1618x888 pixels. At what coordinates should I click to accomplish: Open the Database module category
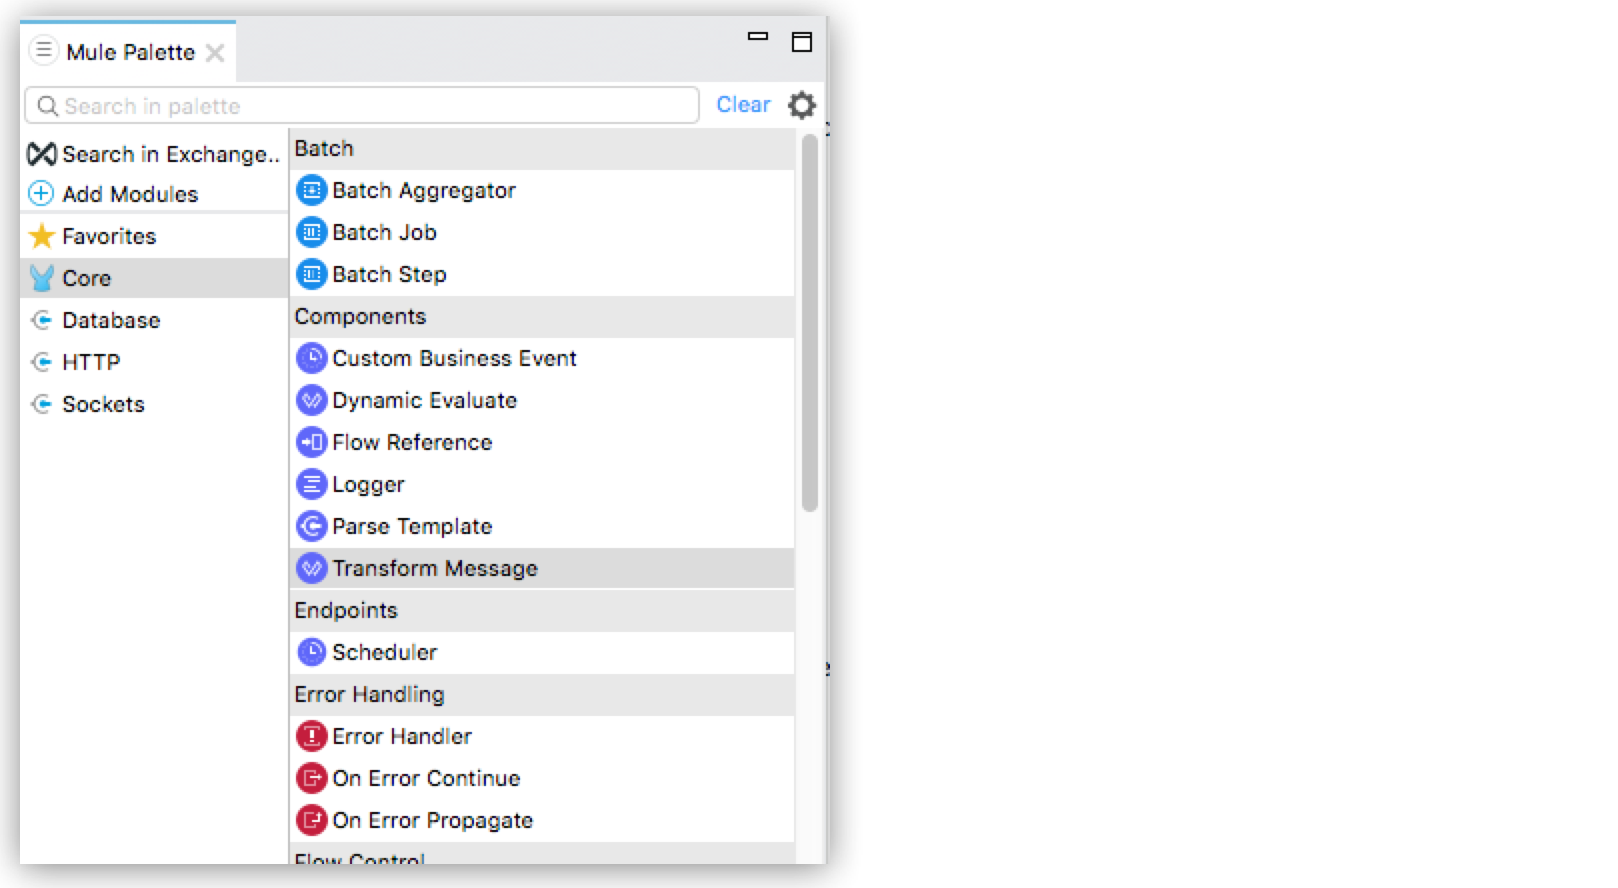click(110, 320)
